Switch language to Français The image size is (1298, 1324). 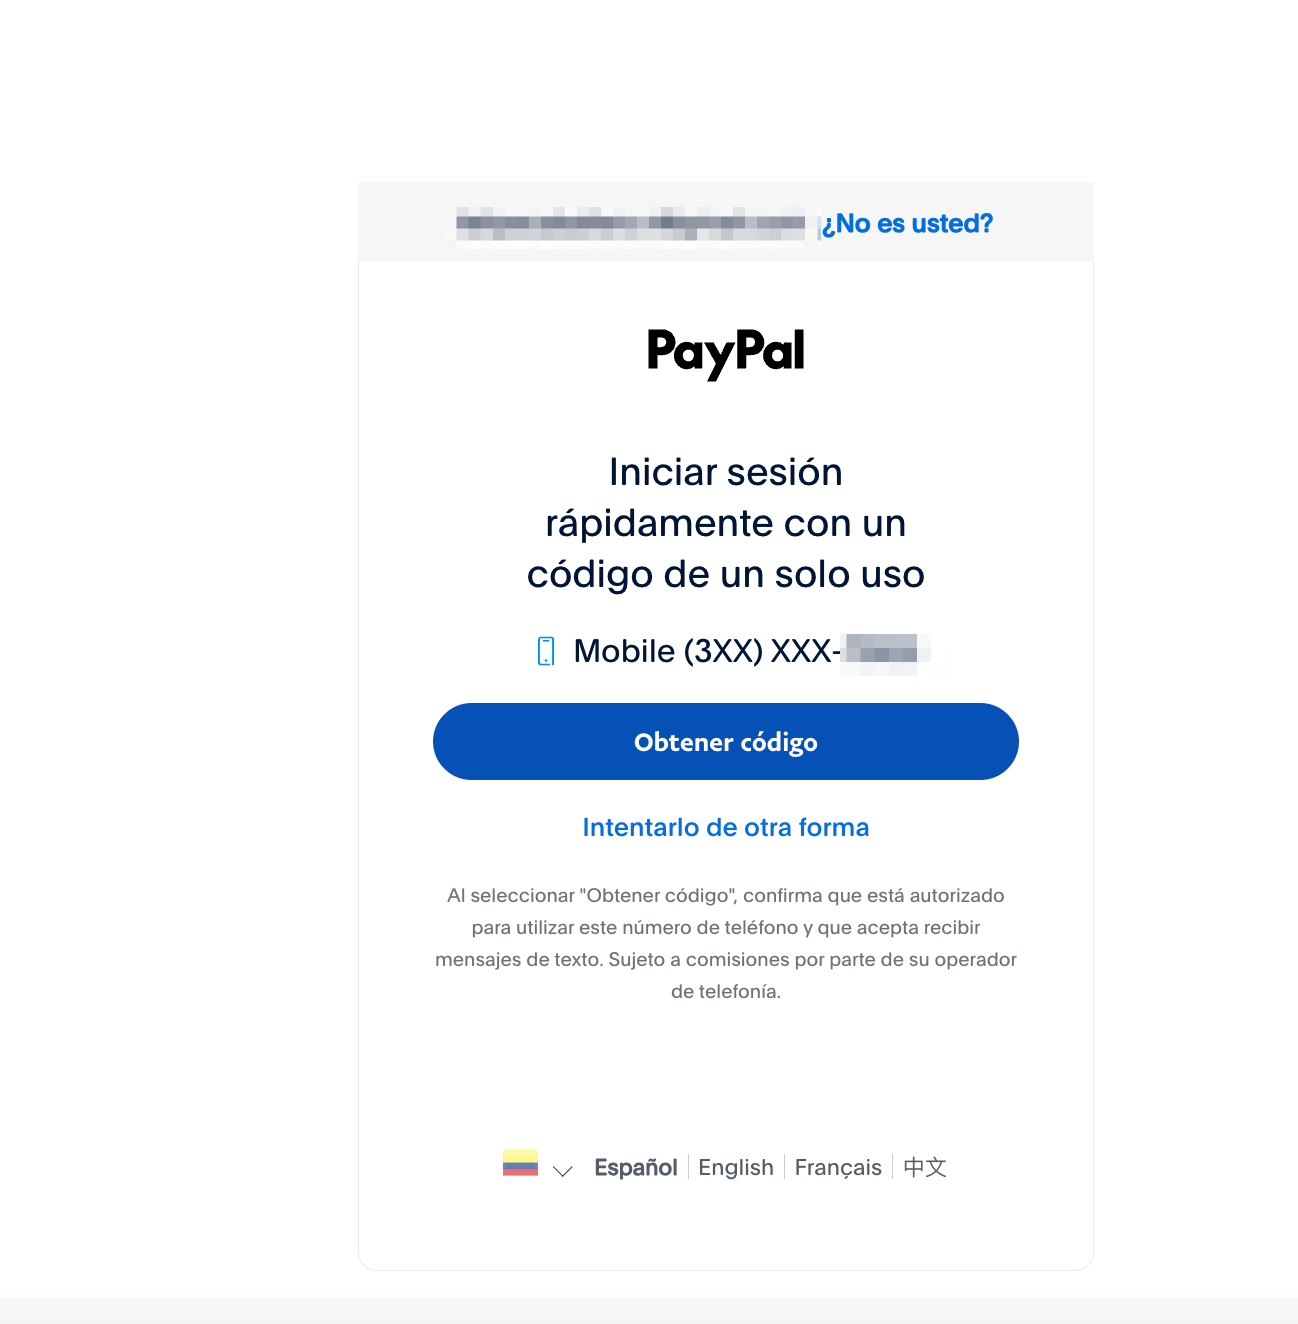pos(838,1167)
